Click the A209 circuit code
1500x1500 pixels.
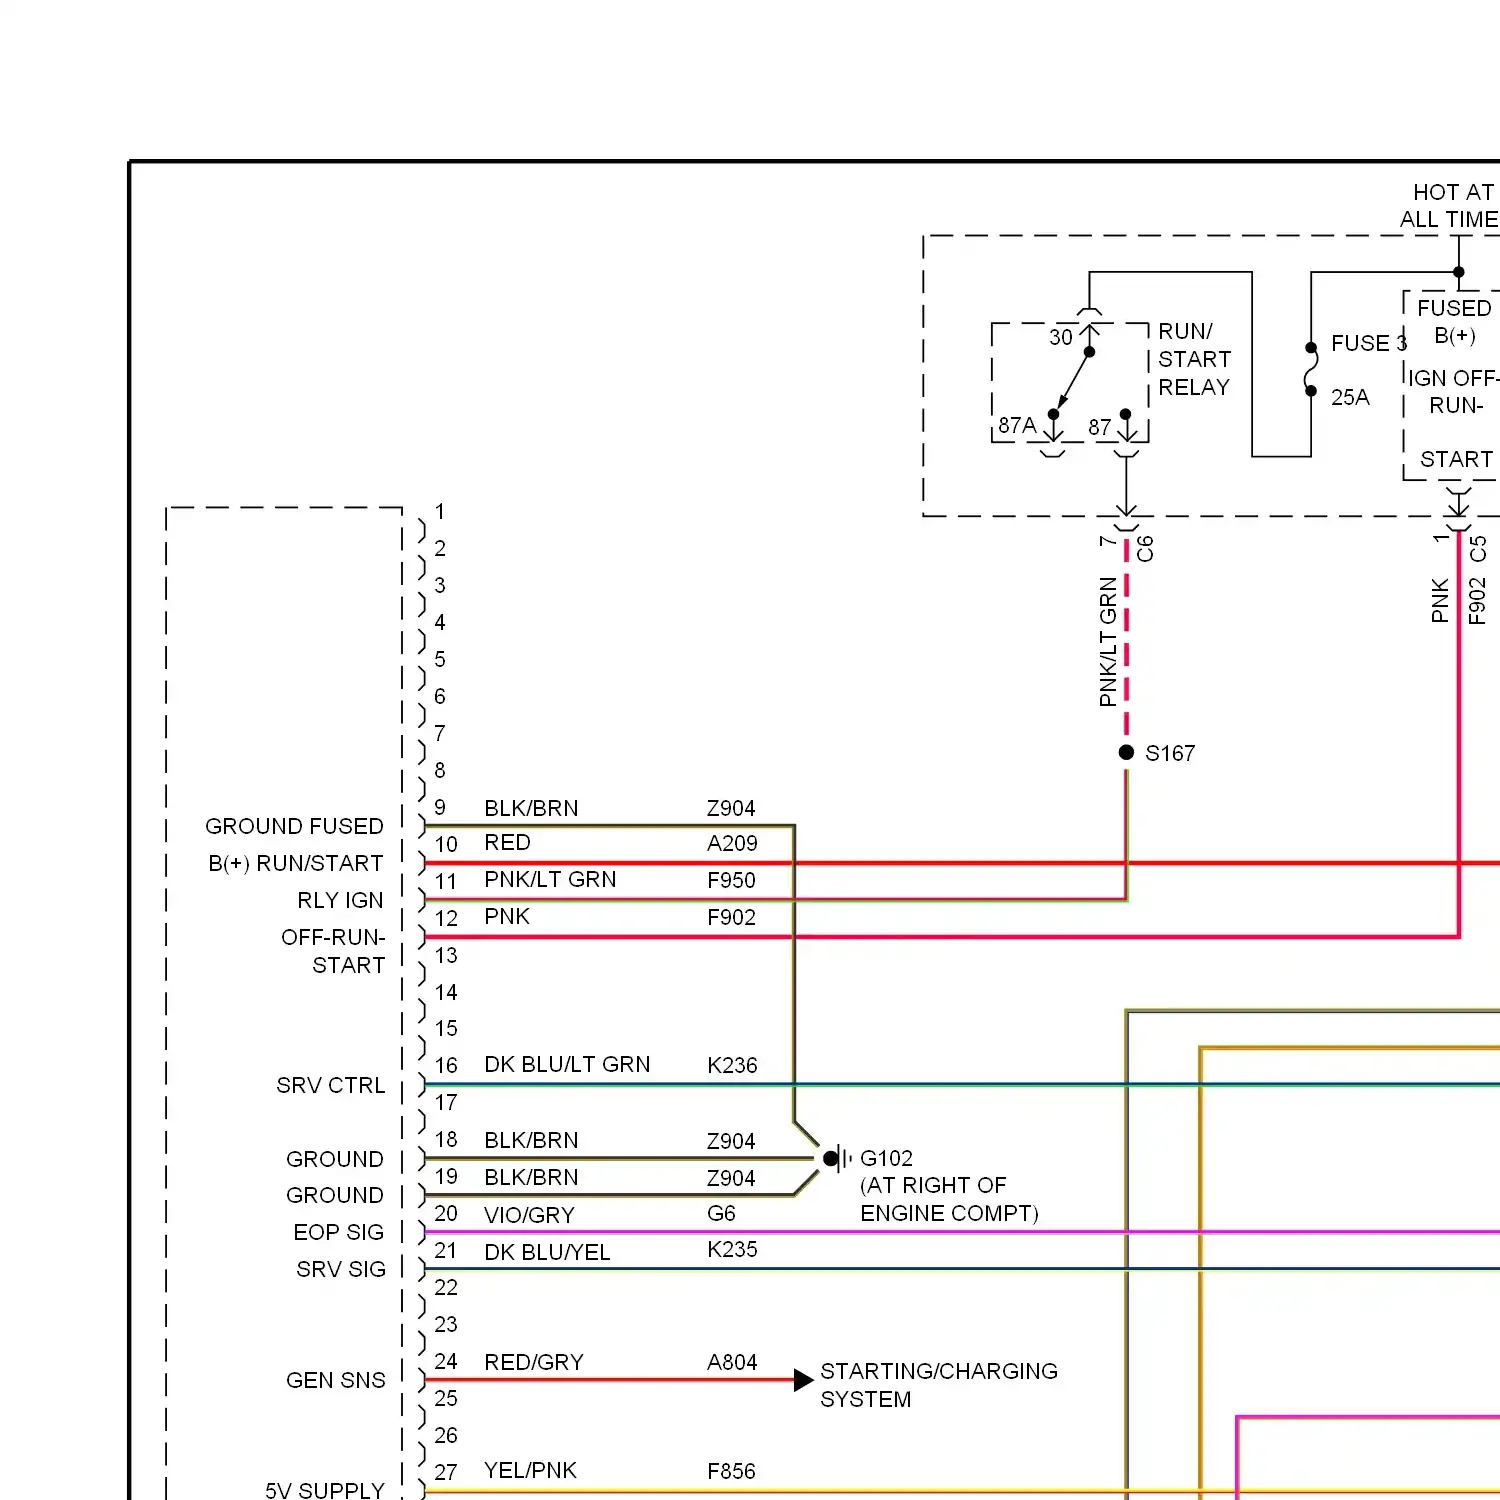(x=732, y=843)
